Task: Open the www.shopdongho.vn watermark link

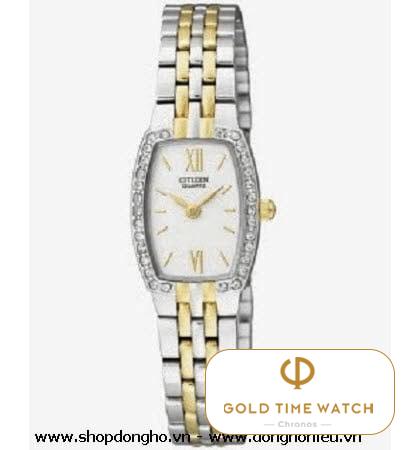Action: click(112, 438)
